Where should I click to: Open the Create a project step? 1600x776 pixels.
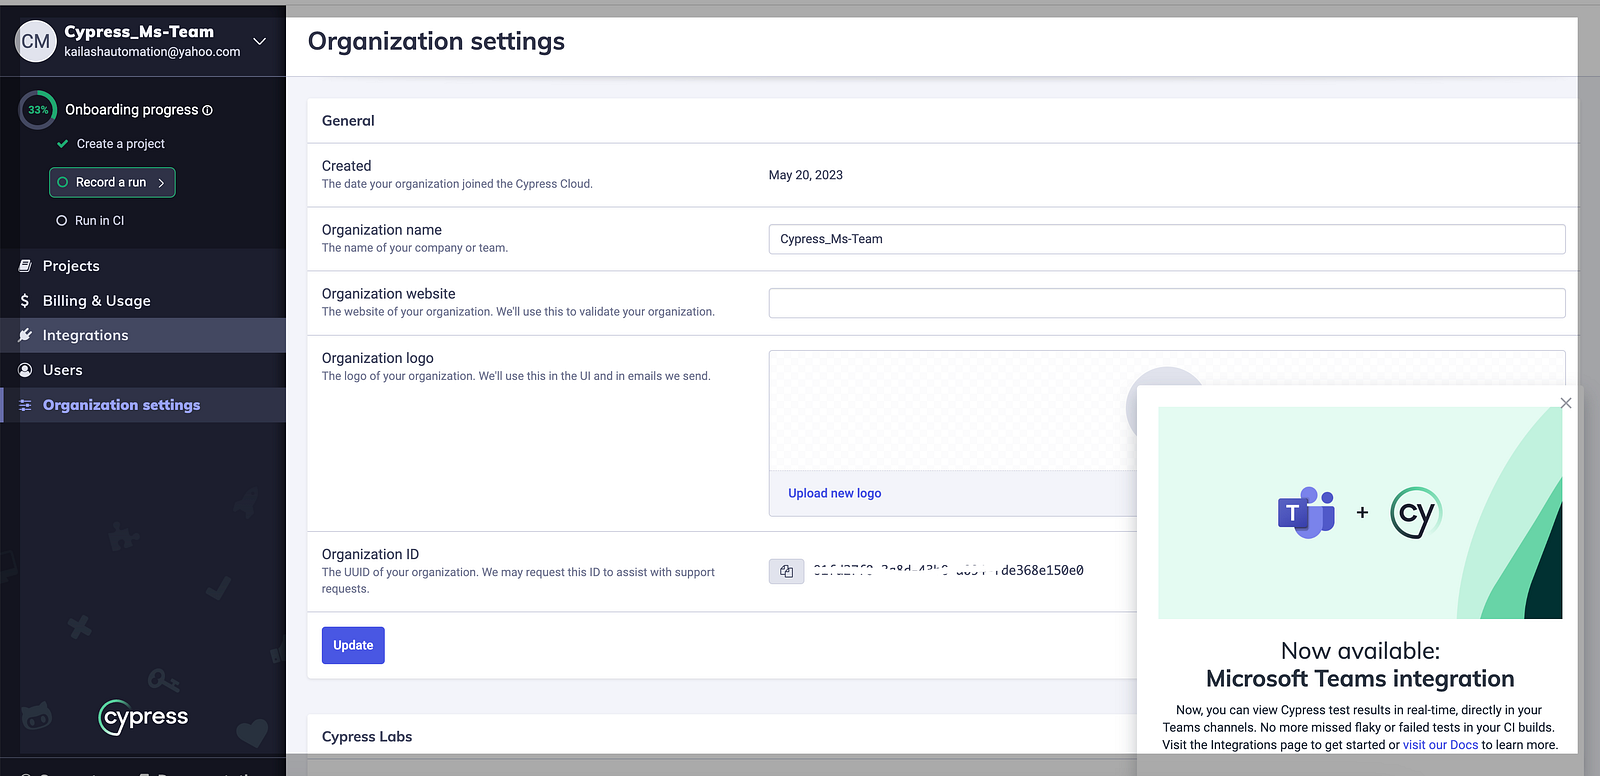(121, 144)
